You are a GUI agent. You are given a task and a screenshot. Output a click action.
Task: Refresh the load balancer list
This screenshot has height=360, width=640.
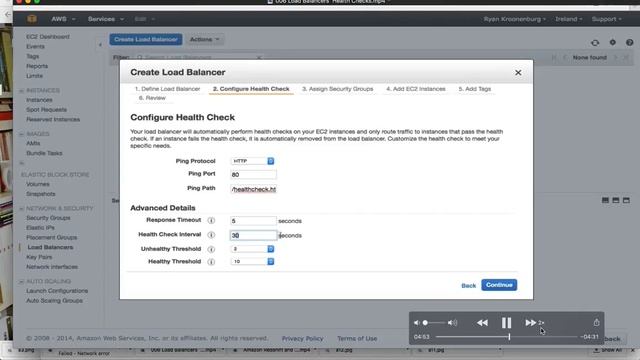pos(595,42)
